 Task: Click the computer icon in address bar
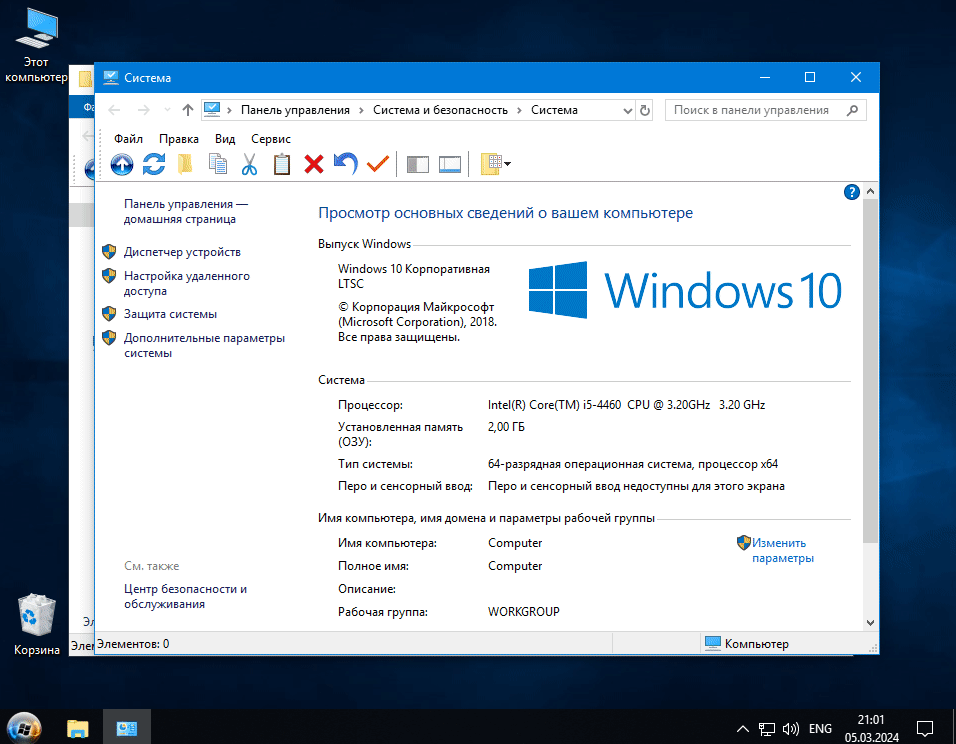(212, 110)
